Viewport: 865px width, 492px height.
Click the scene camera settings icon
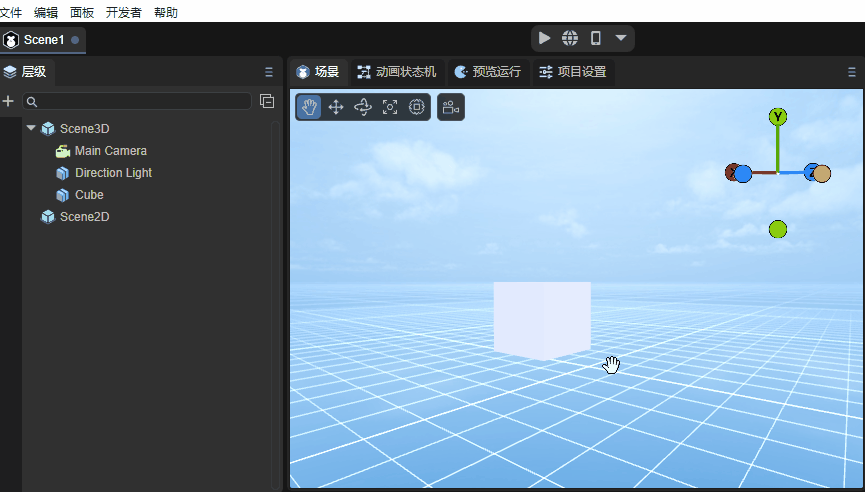(x=450, y=107)
